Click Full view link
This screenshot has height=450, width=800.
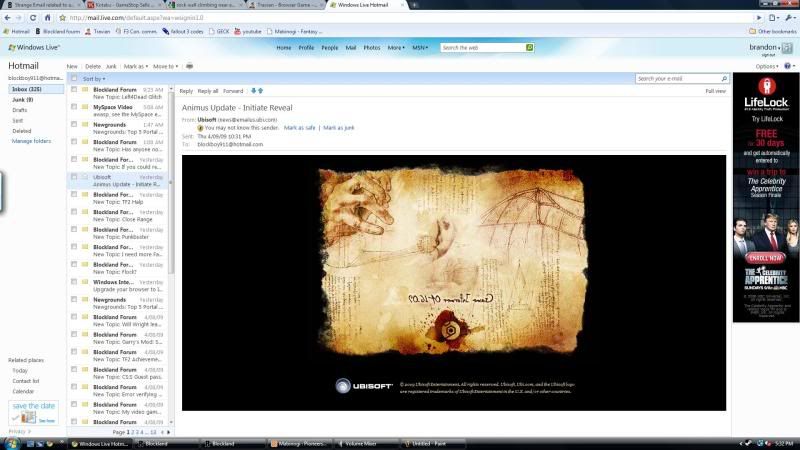[715, 91]
